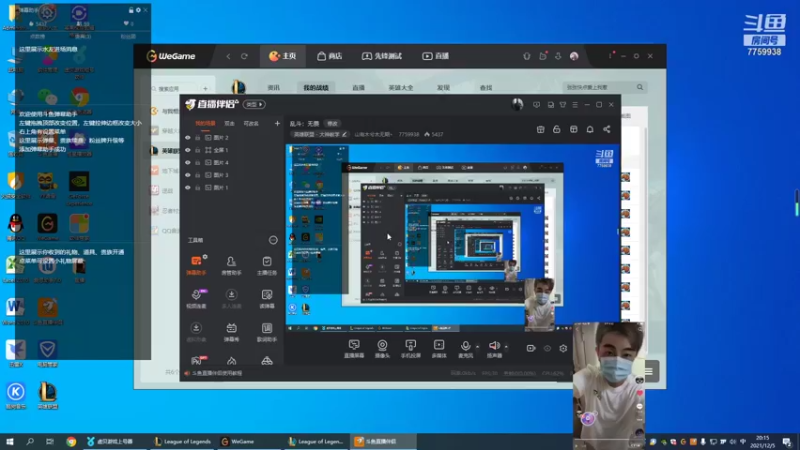Open the 歌词助手 lyrics assistant tool
This screenshot has height=450, width=800.
point(266,332)
